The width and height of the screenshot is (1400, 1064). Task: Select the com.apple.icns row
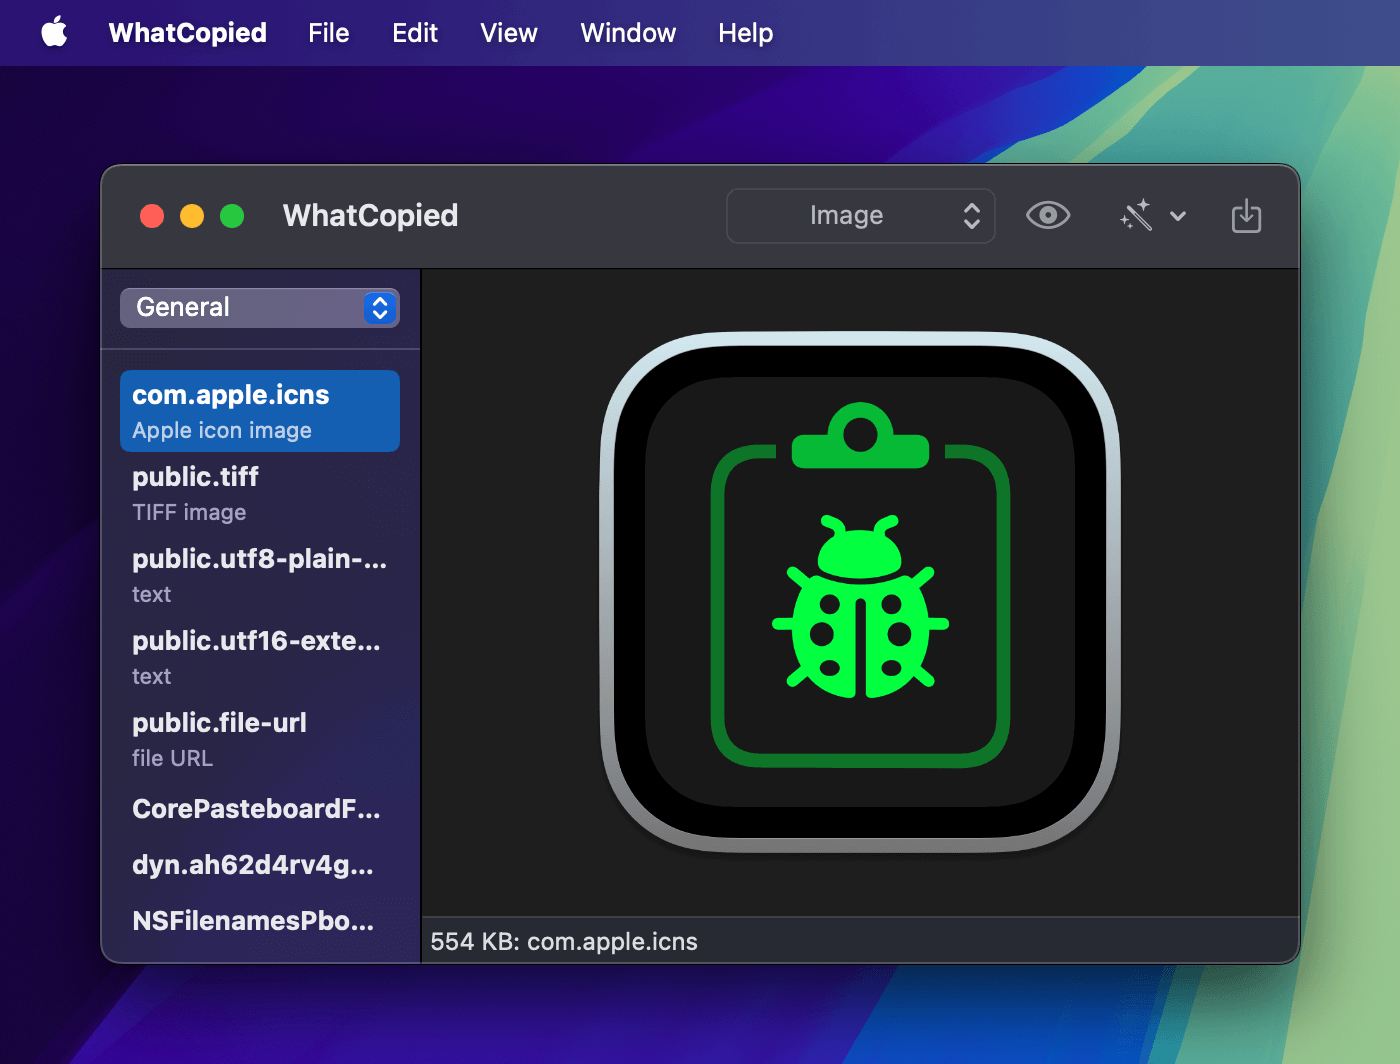tap(260, 411)
